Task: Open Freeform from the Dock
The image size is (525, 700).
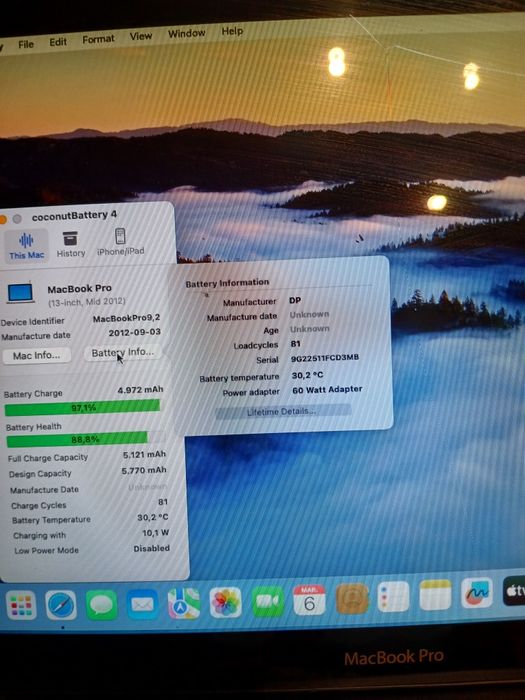Action: click(477, 593)
